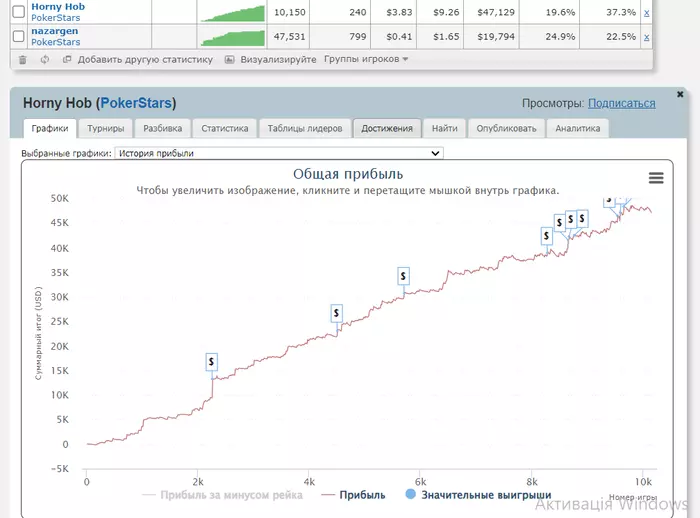
Task: Click PokerStars under nazargen row
Action: [x=56, y=42]
